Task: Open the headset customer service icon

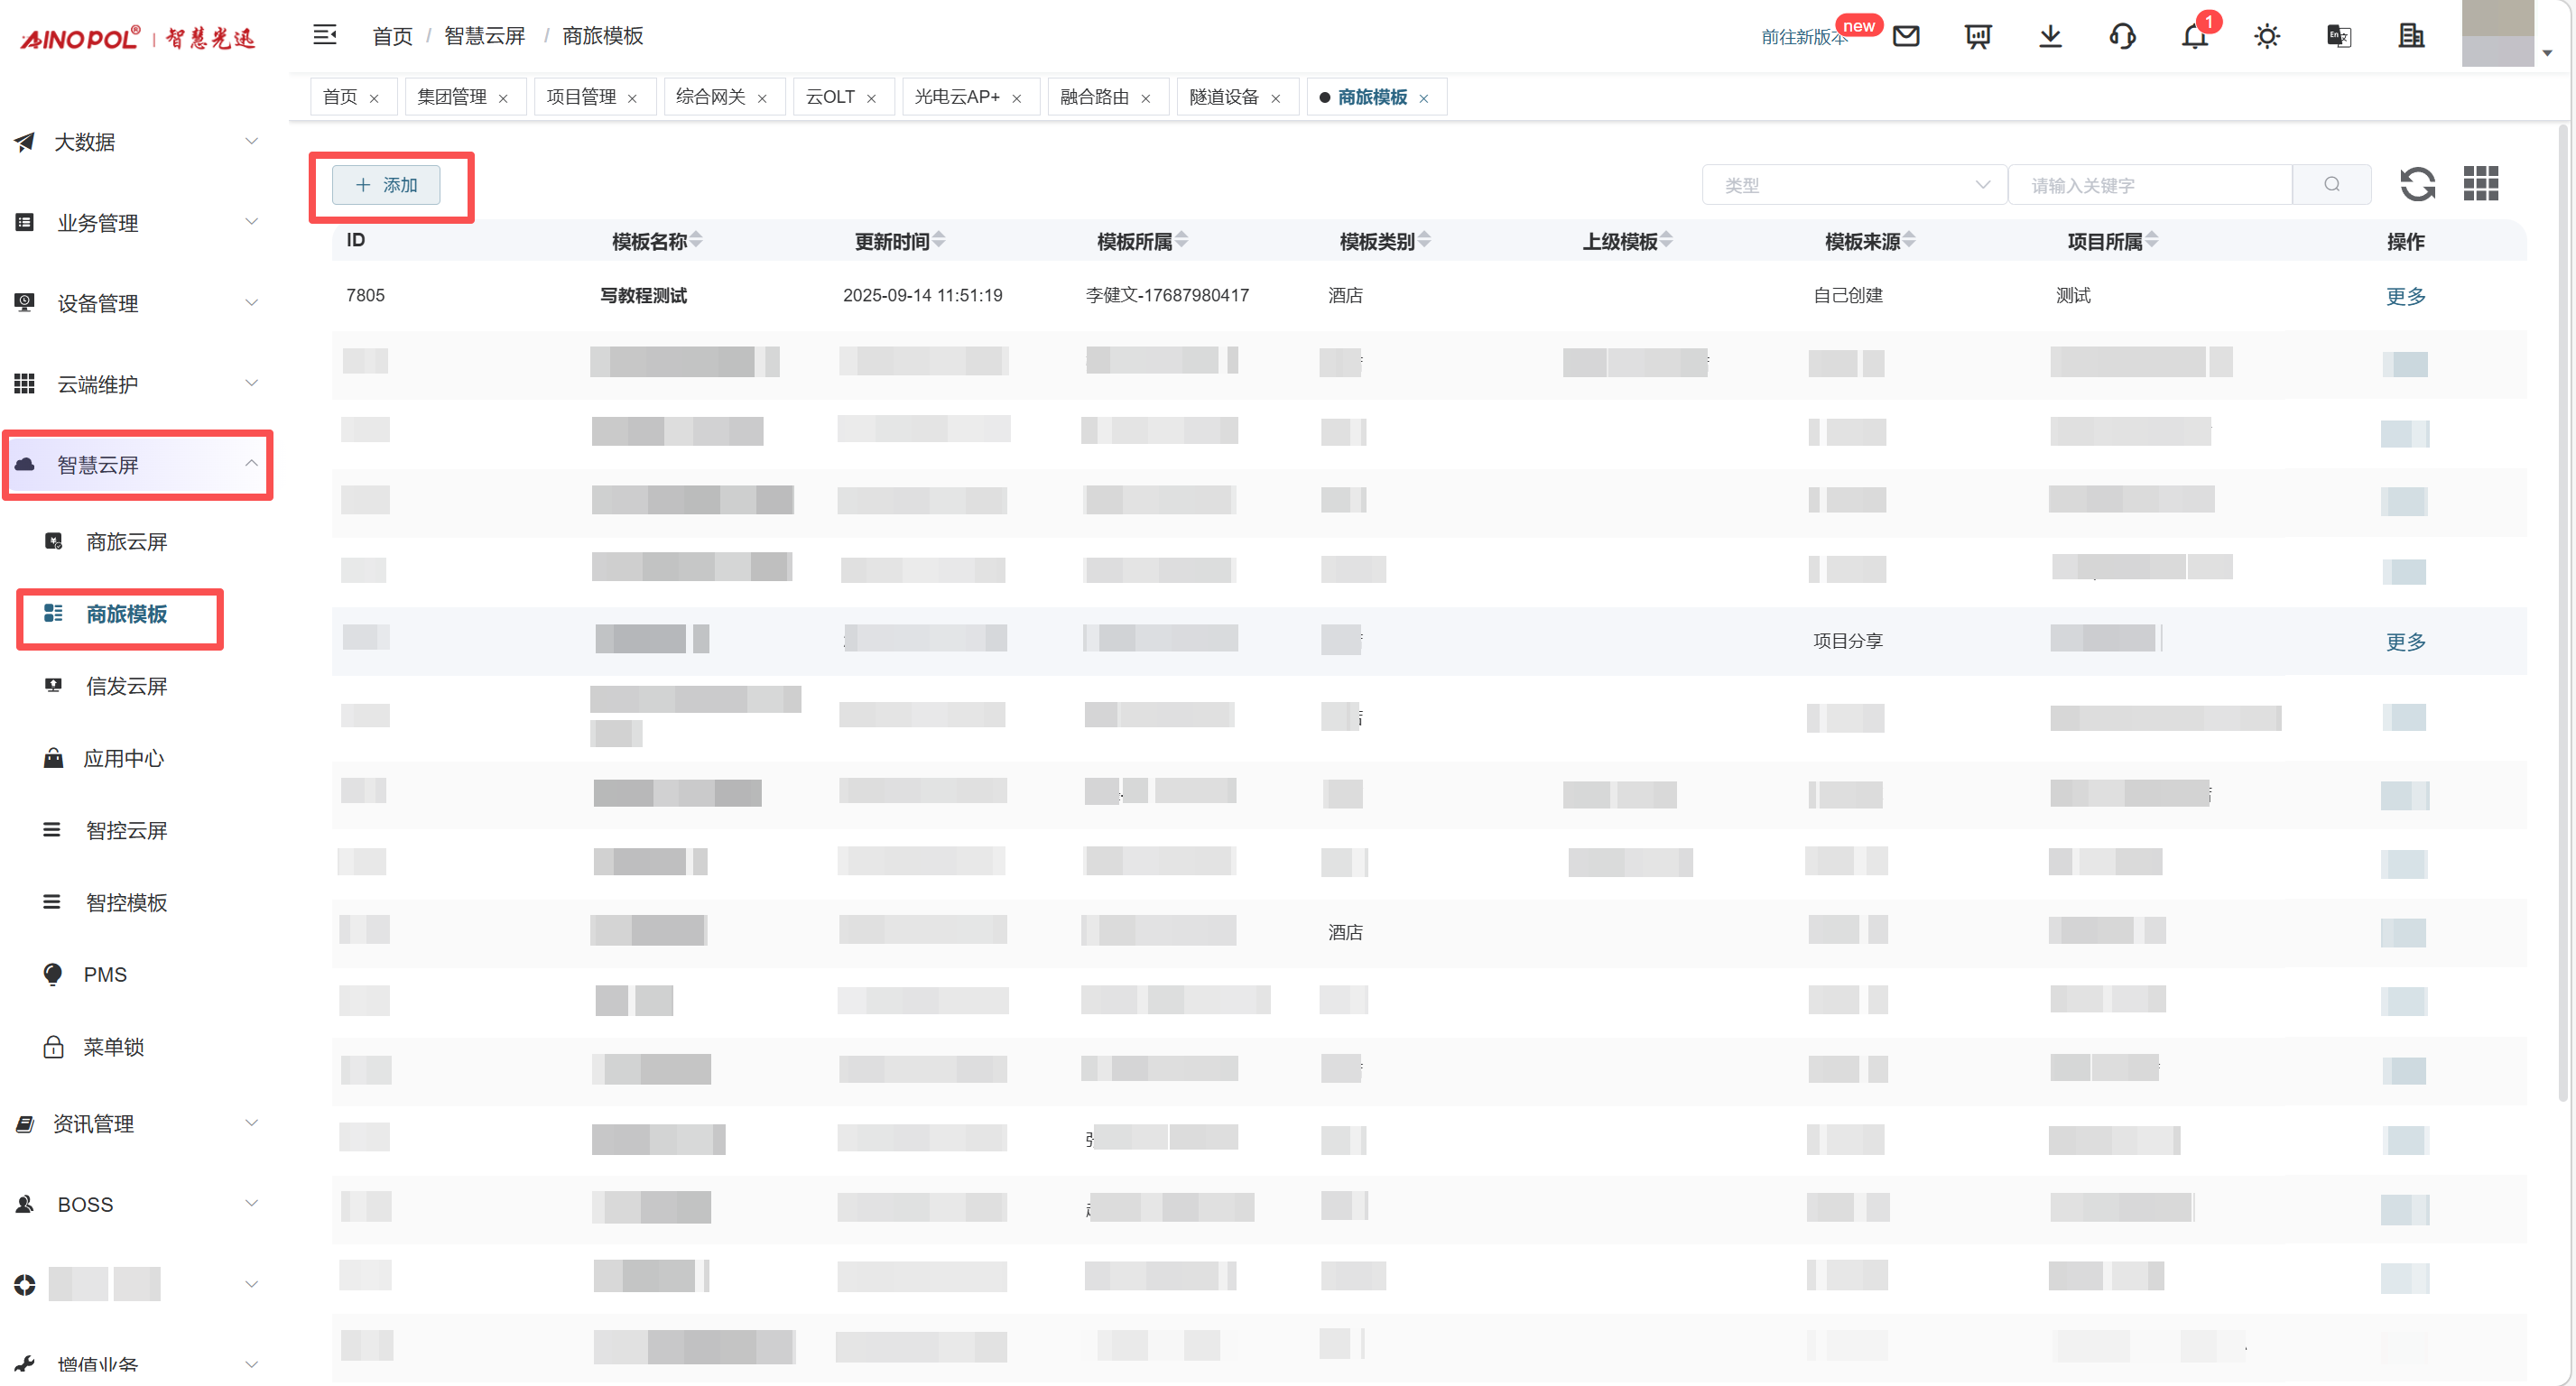Action: coord(2122,36)
